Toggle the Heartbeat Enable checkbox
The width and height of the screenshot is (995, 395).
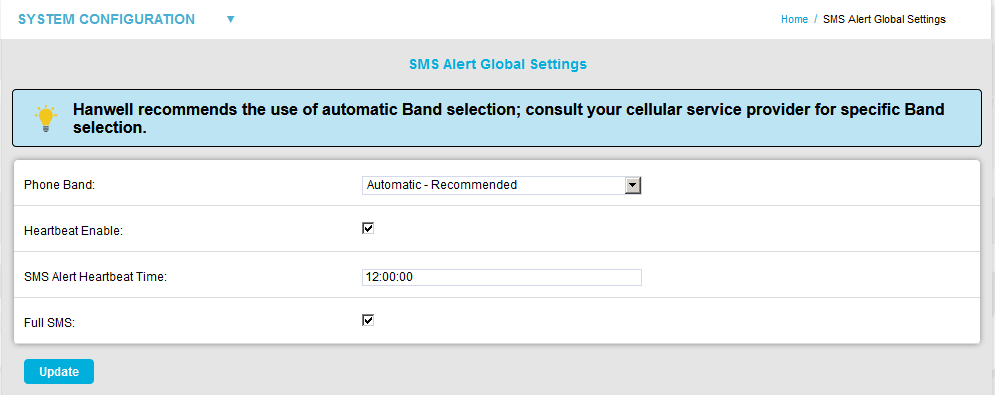coord(368,228)
